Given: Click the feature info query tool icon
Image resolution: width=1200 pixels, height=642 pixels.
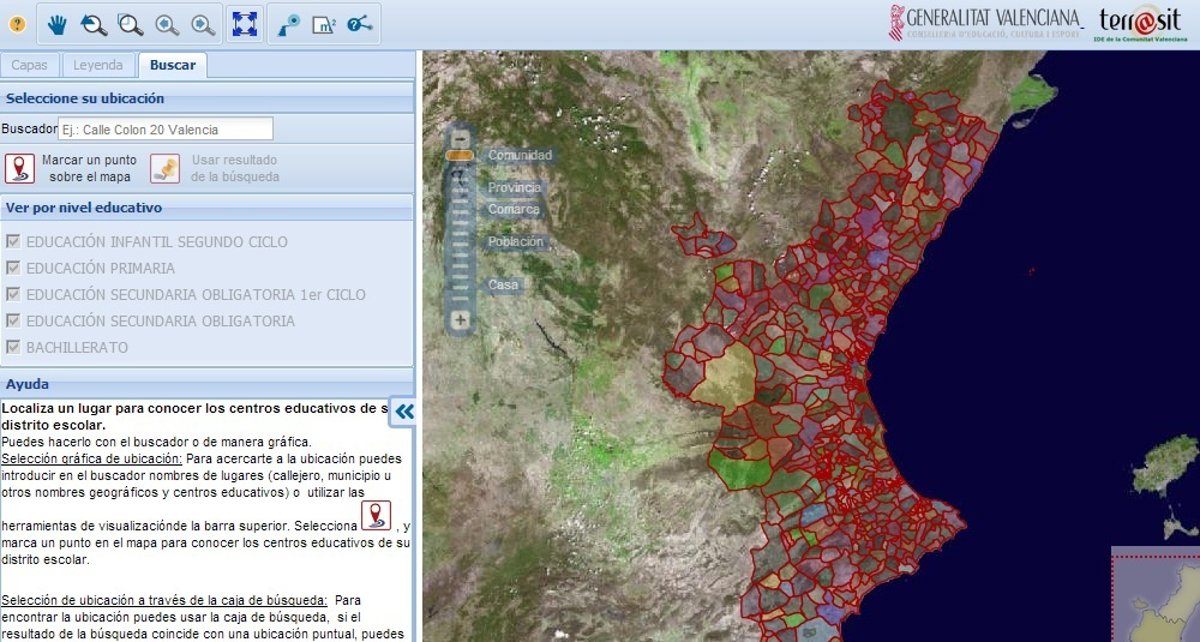Looking at the screenshot, I should (360, 25).
